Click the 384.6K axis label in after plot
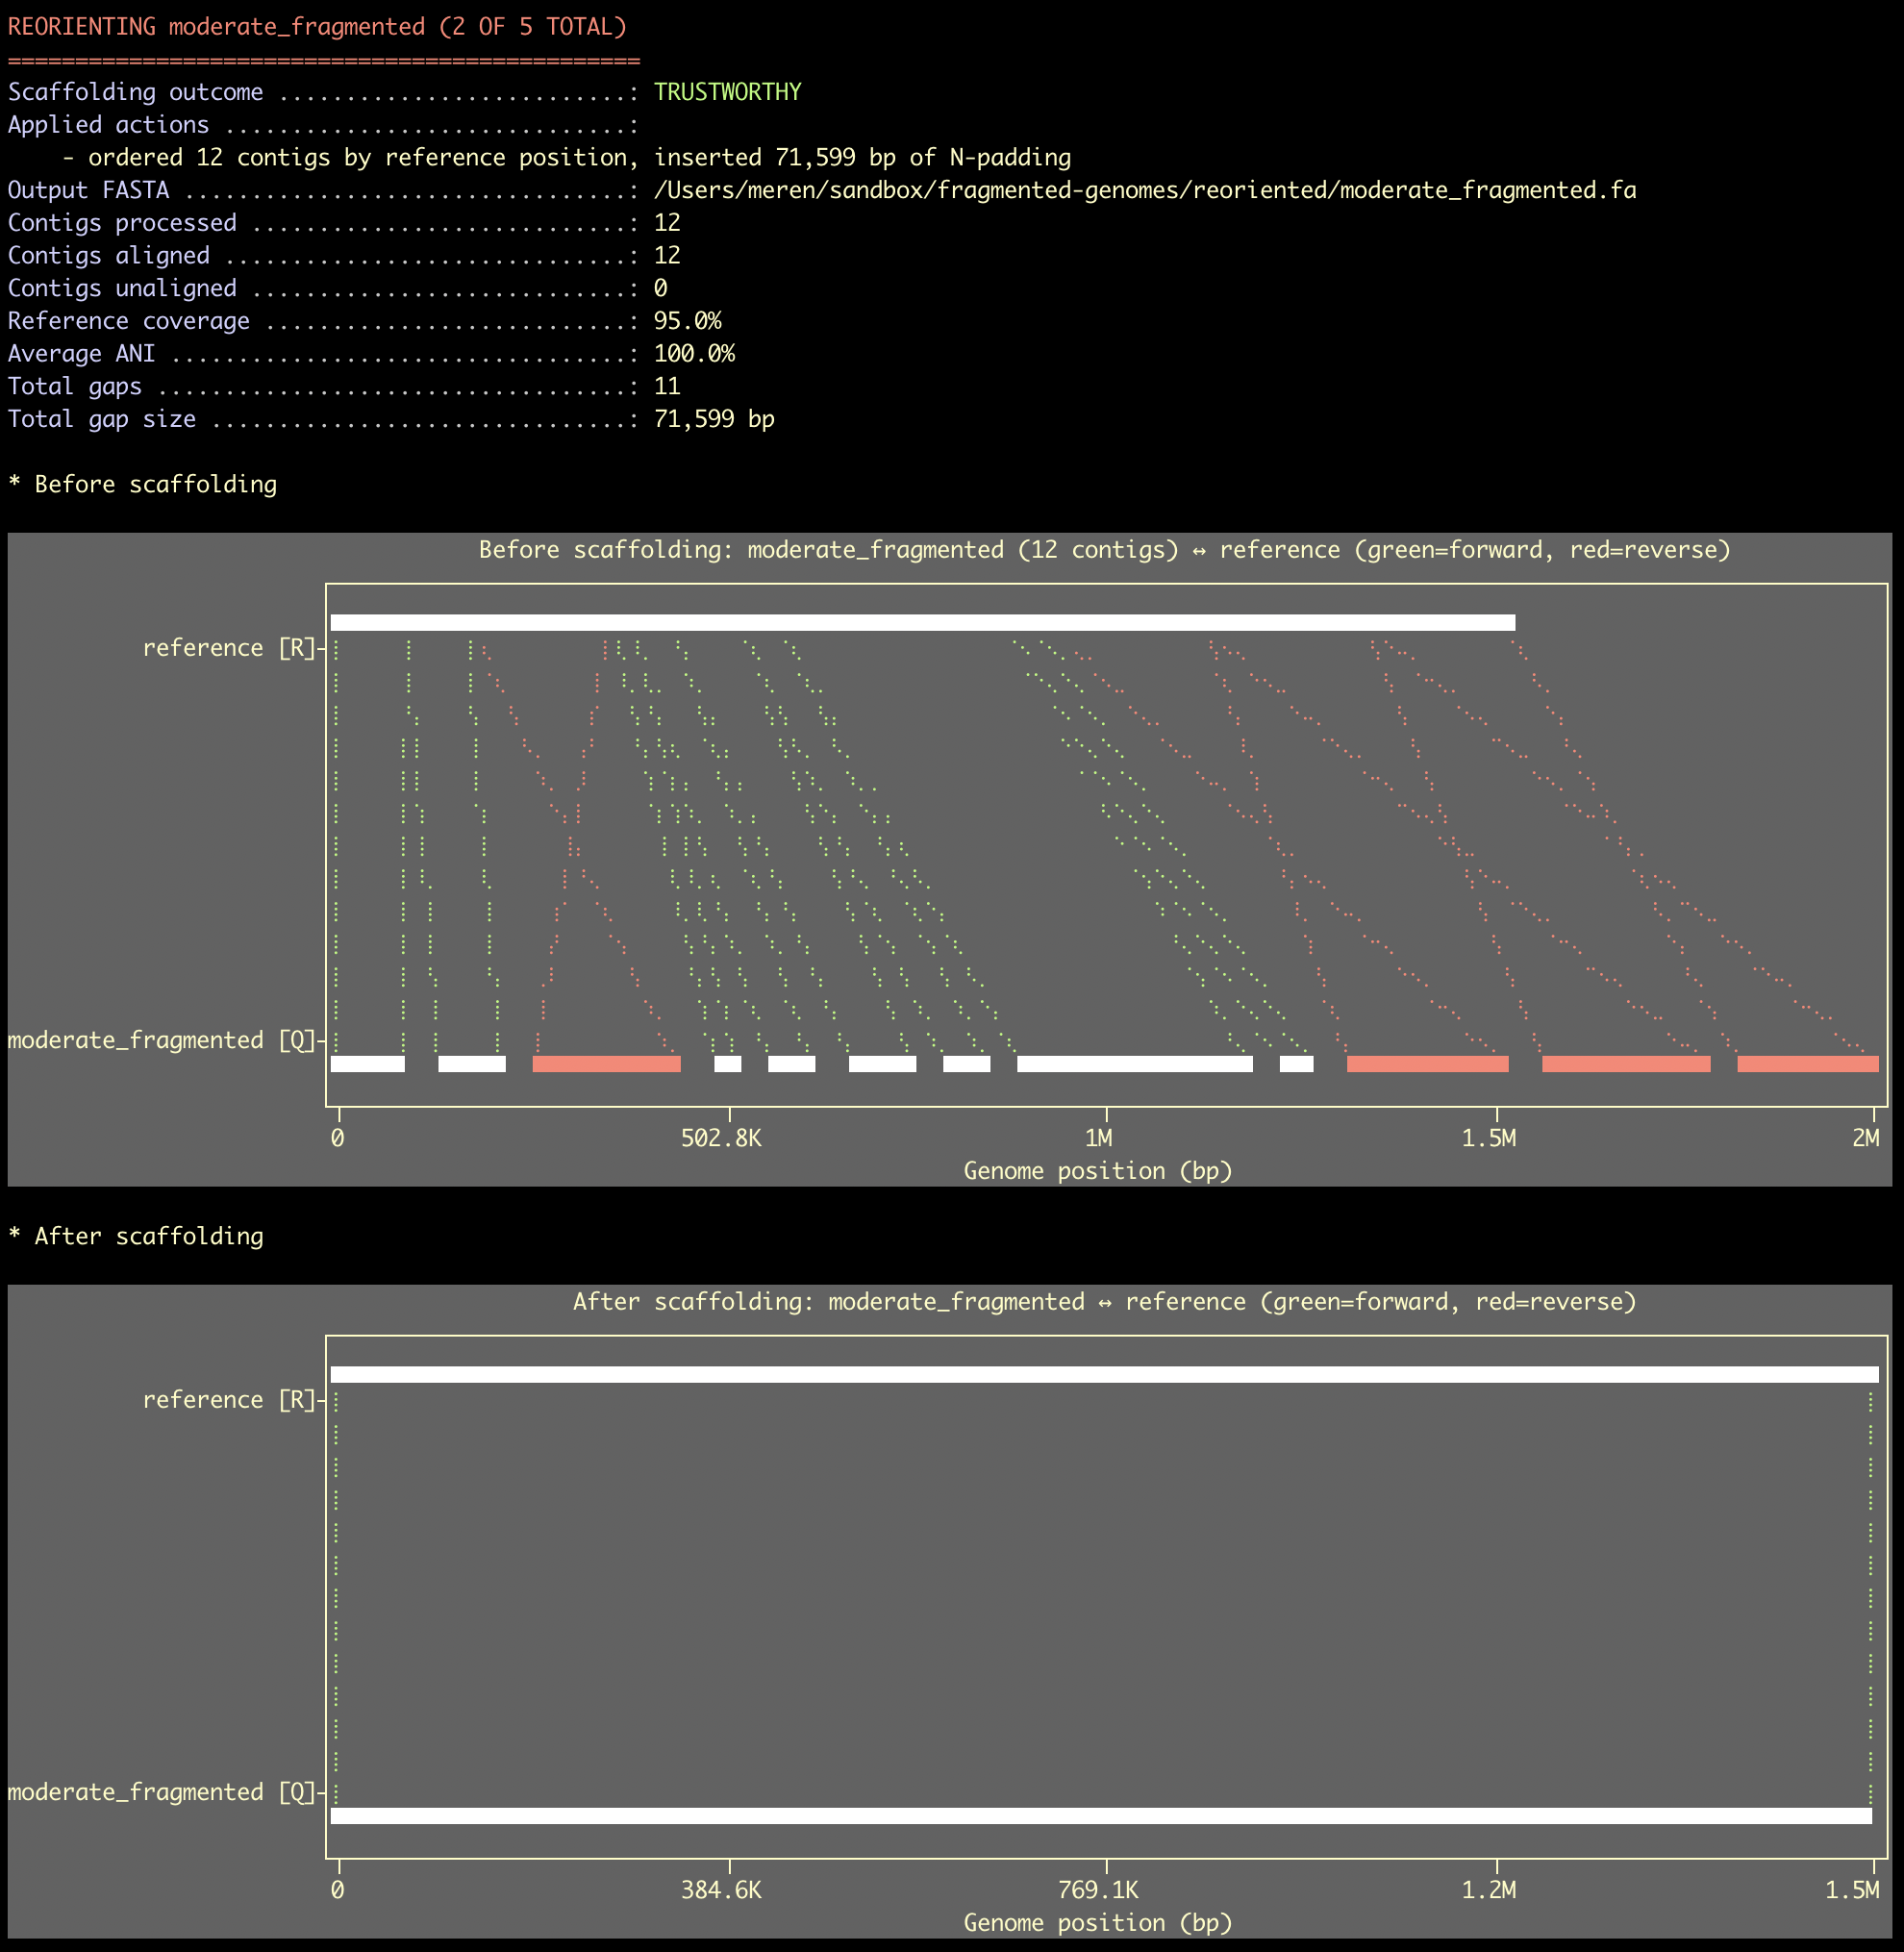1904x1952 pixels. [720, 1890]
